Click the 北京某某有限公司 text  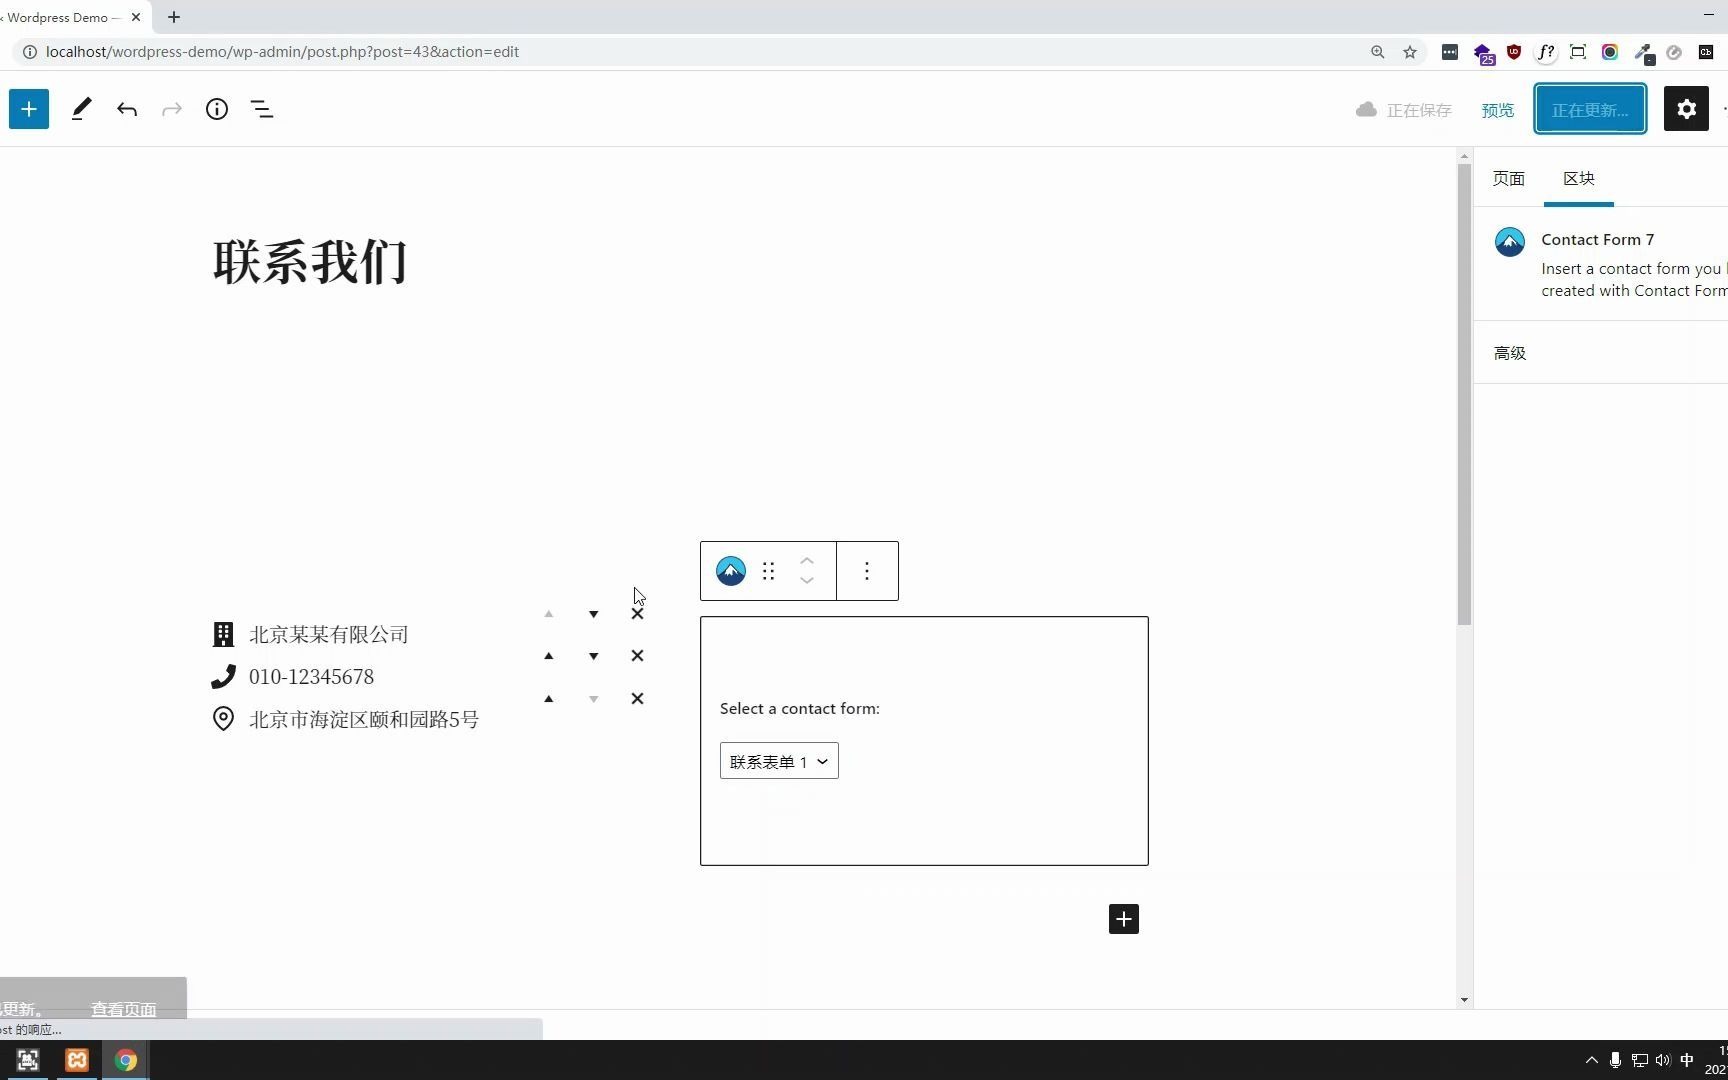329,634
